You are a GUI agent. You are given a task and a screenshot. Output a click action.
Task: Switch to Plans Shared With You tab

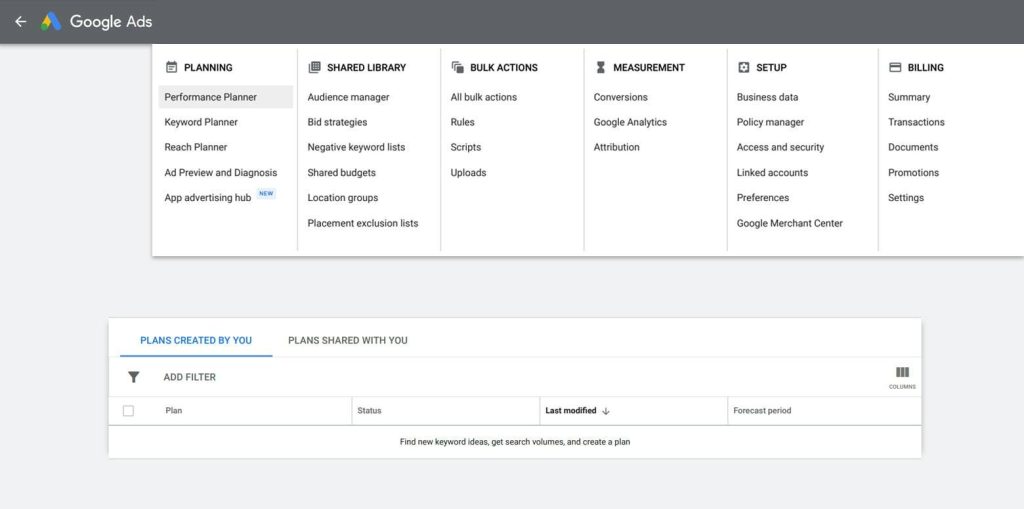click(x=347, y=340)
